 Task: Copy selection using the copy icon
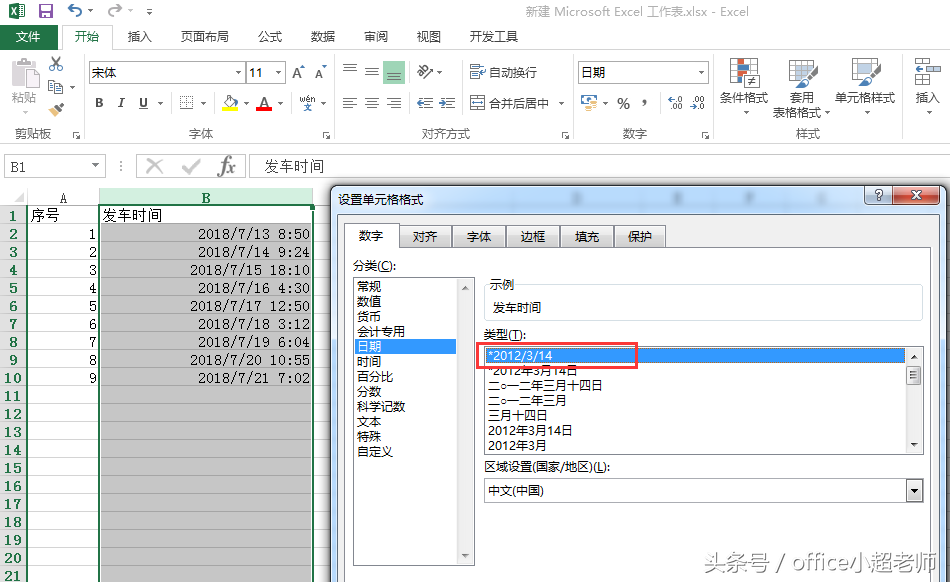(x=55, y=87)
